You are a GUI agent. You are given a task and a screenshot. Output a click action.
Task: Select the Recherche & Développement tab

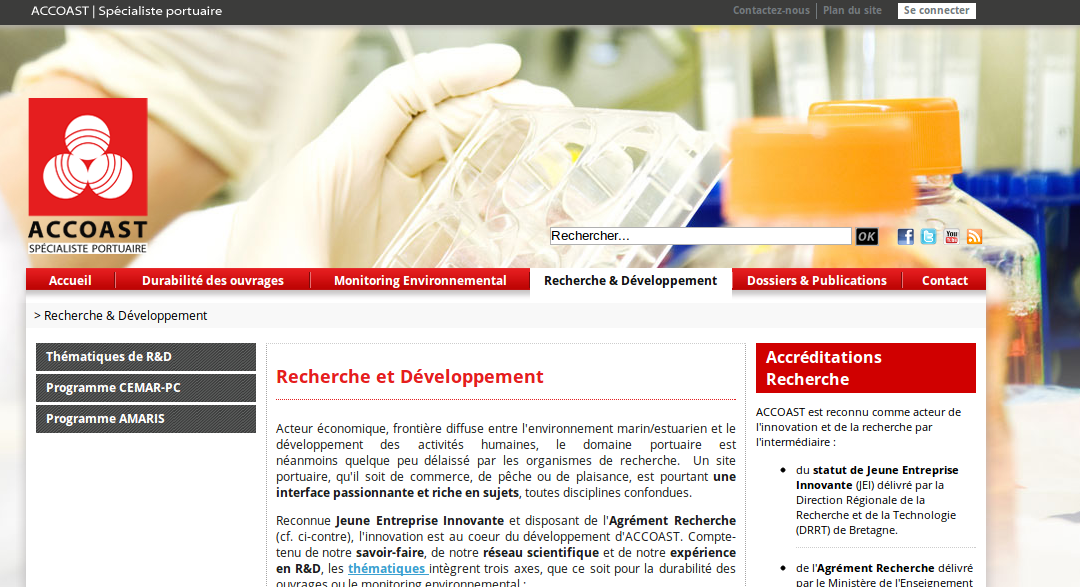click(630, 282)
